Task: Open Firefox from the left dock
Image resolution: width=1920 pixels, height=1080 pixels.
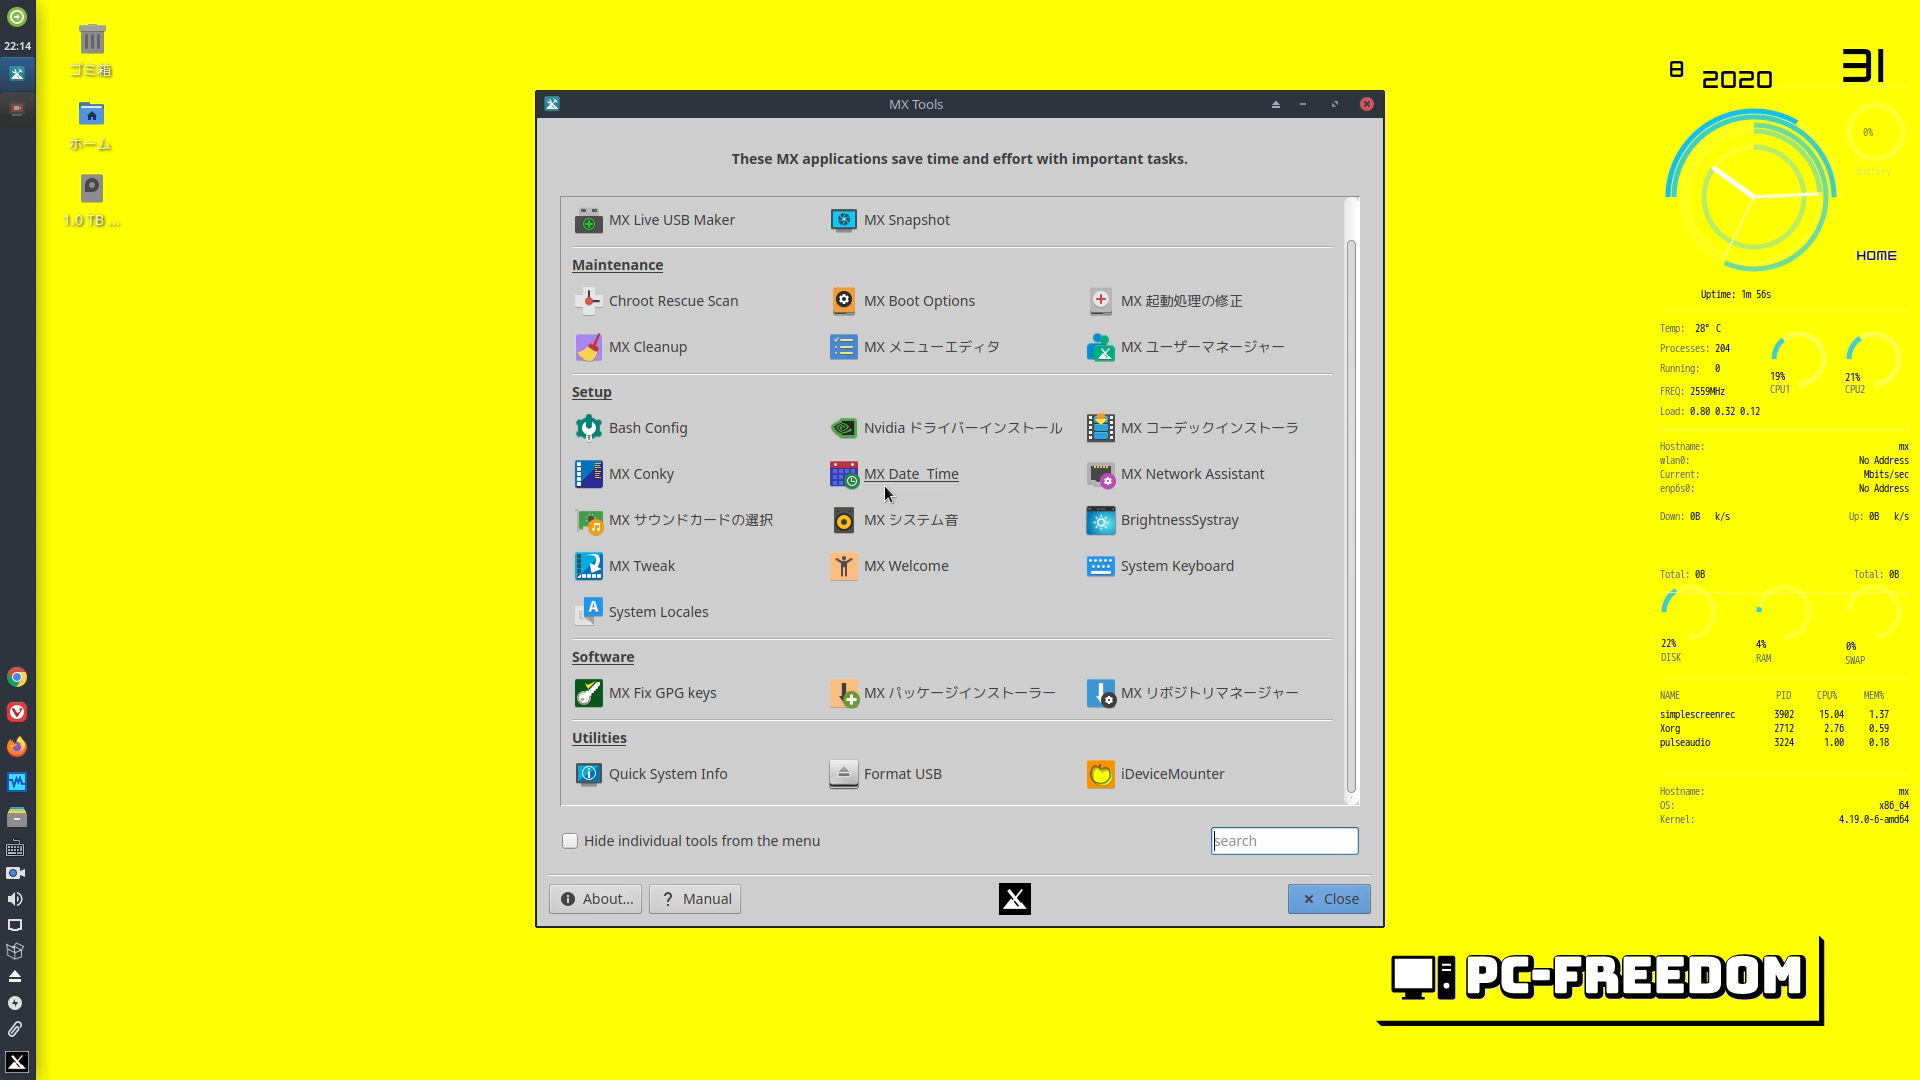Action: point(17,747)
